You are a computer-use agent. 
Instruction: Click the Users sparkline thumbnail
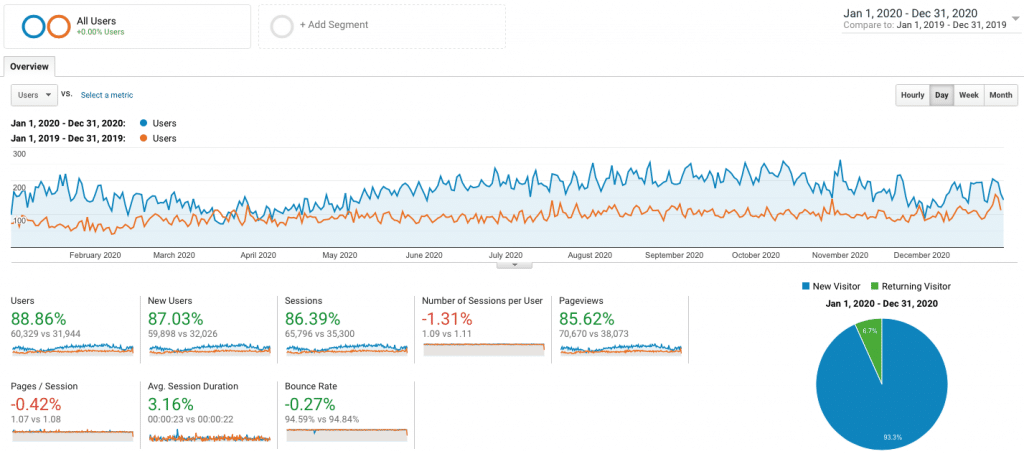pos(72,349)
